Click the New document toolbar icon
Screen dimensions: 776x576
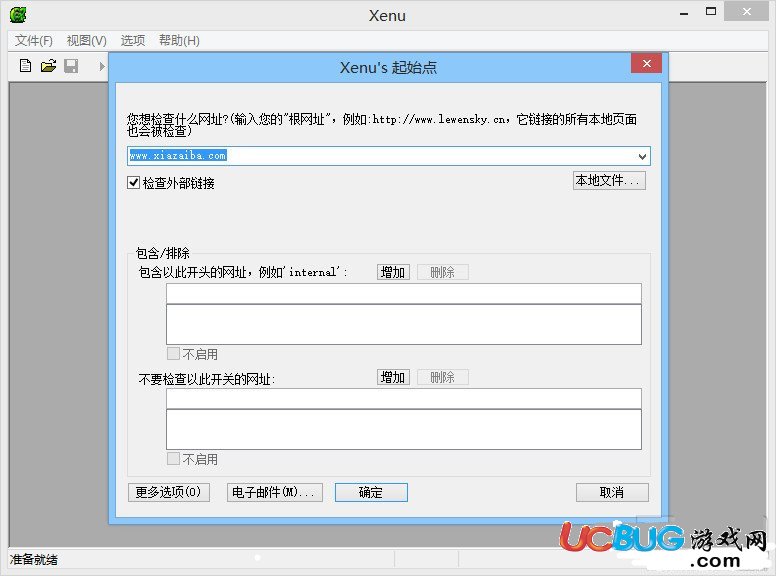tap(25, 66)
